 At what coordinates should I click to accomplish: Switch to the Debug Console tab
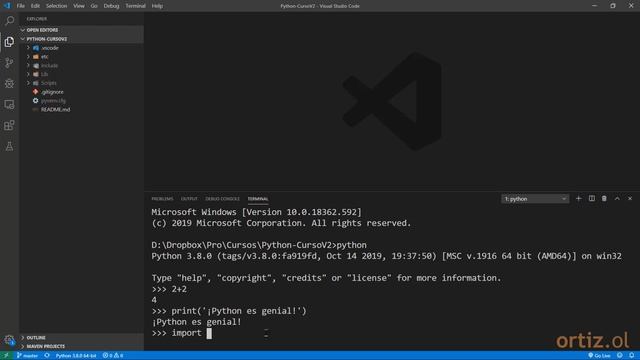click(222, 199)
